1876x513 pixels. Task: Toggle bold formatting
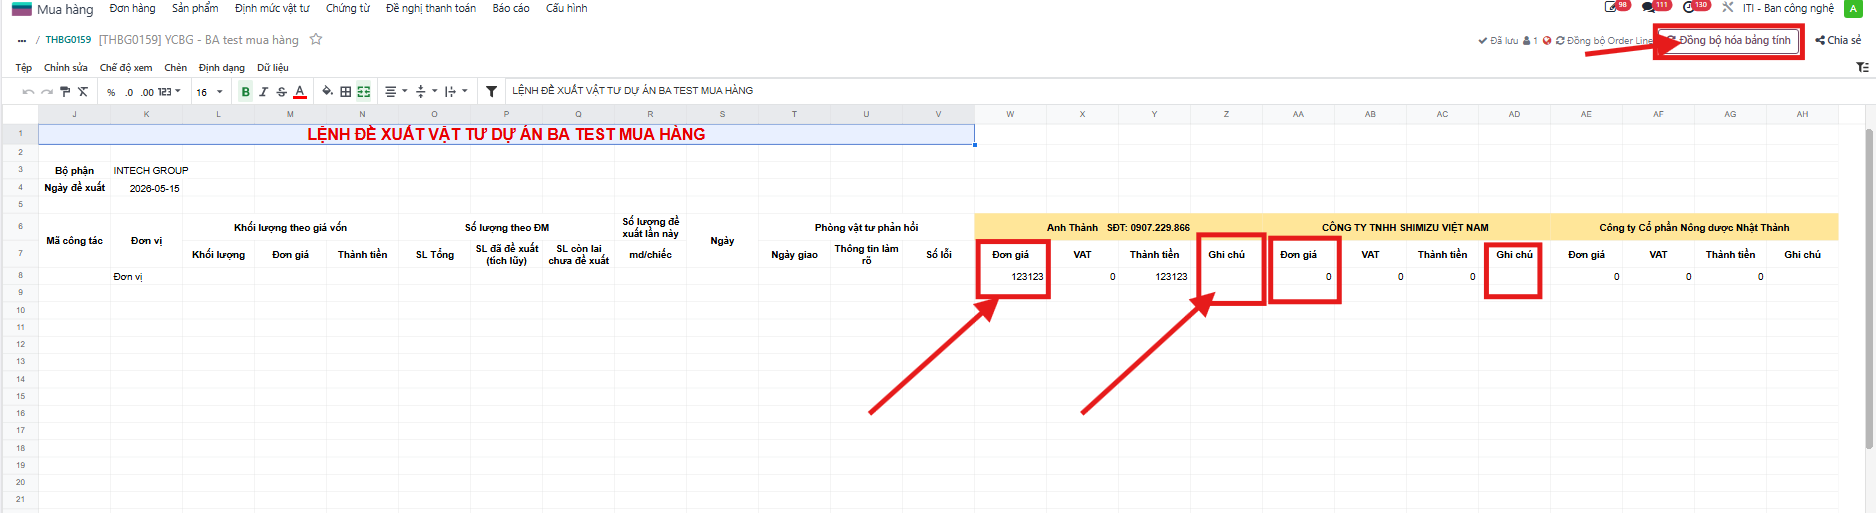(246, 92)
